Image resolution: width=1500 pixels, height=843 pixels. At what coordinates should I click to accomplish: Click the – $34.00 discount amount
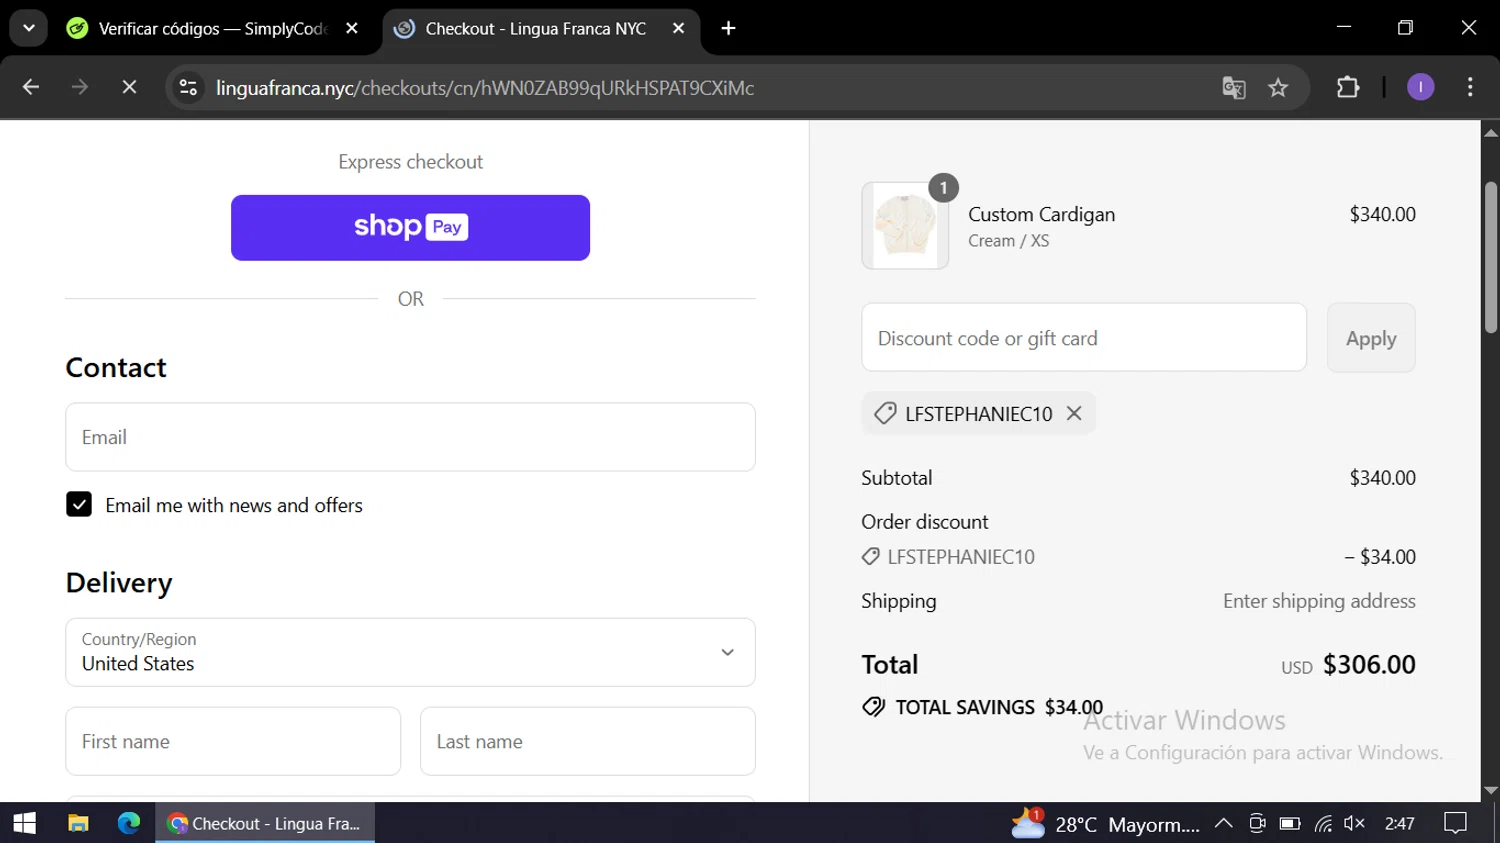click(1380, 557)
